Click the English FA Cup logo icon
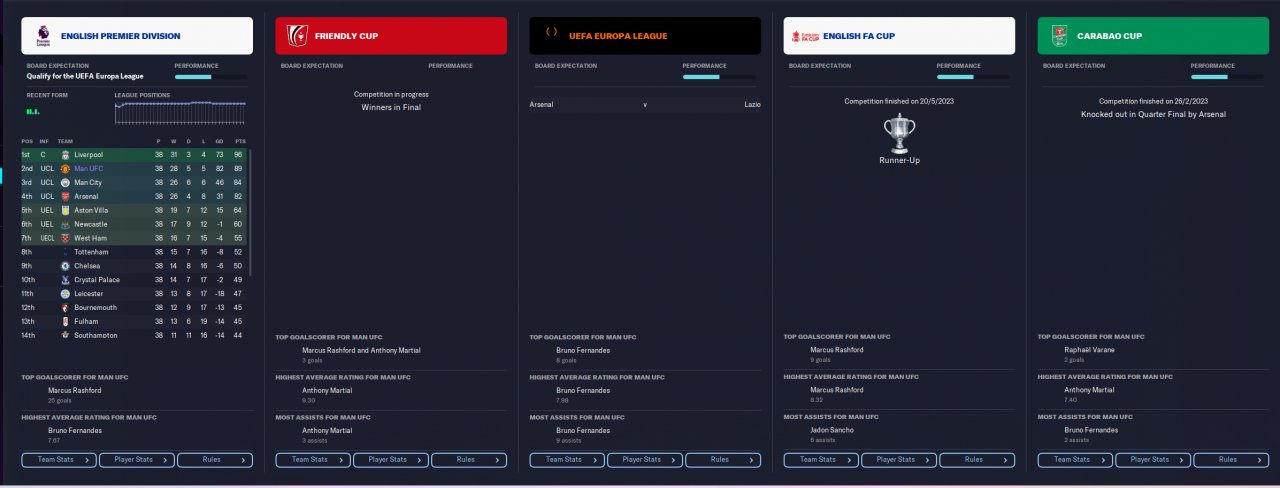Viewport: 1280px width, 488px height. pyautogui.click(x=805, y=36)
